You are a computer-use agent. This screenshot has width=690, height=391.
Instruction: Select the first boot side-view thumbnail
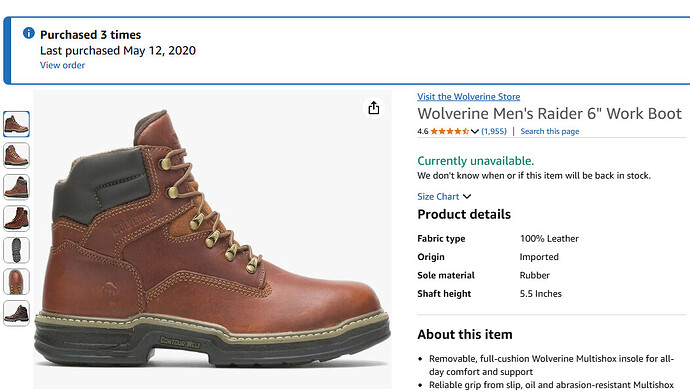[x=16, y=124]
